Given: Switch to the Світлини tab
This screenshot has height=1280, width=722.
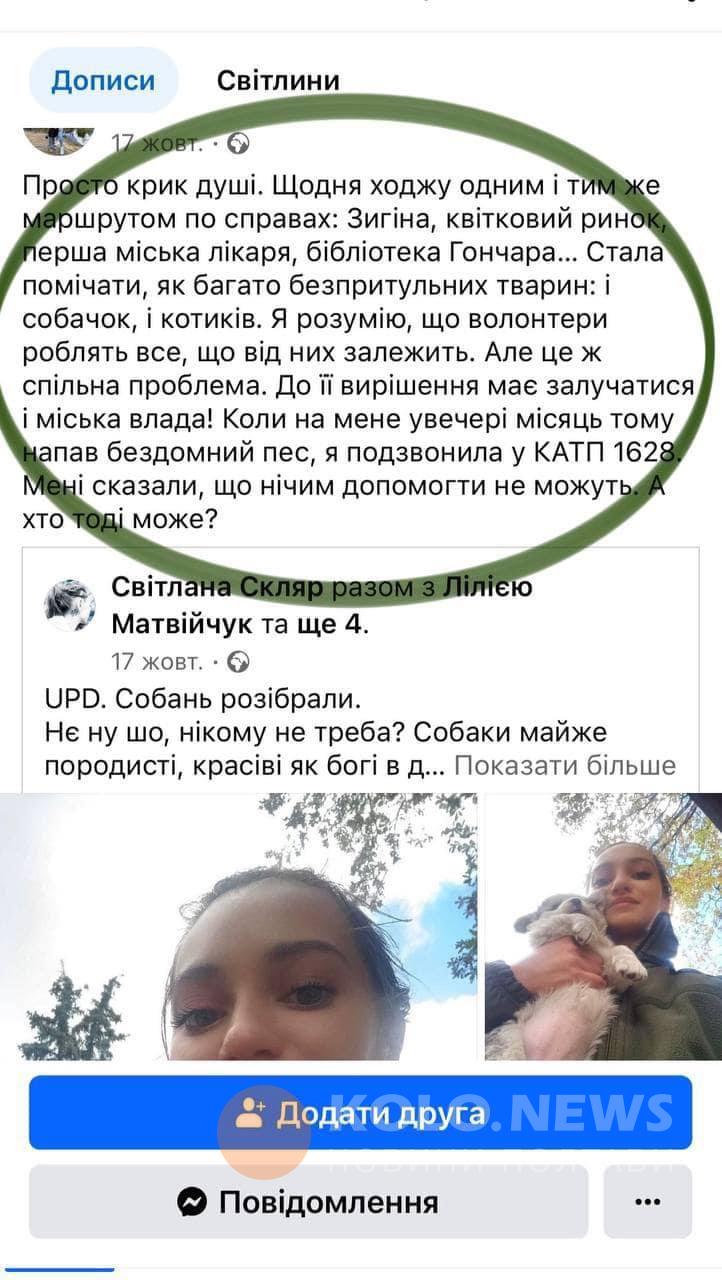Looking at the screenshot, I should 278,80.
